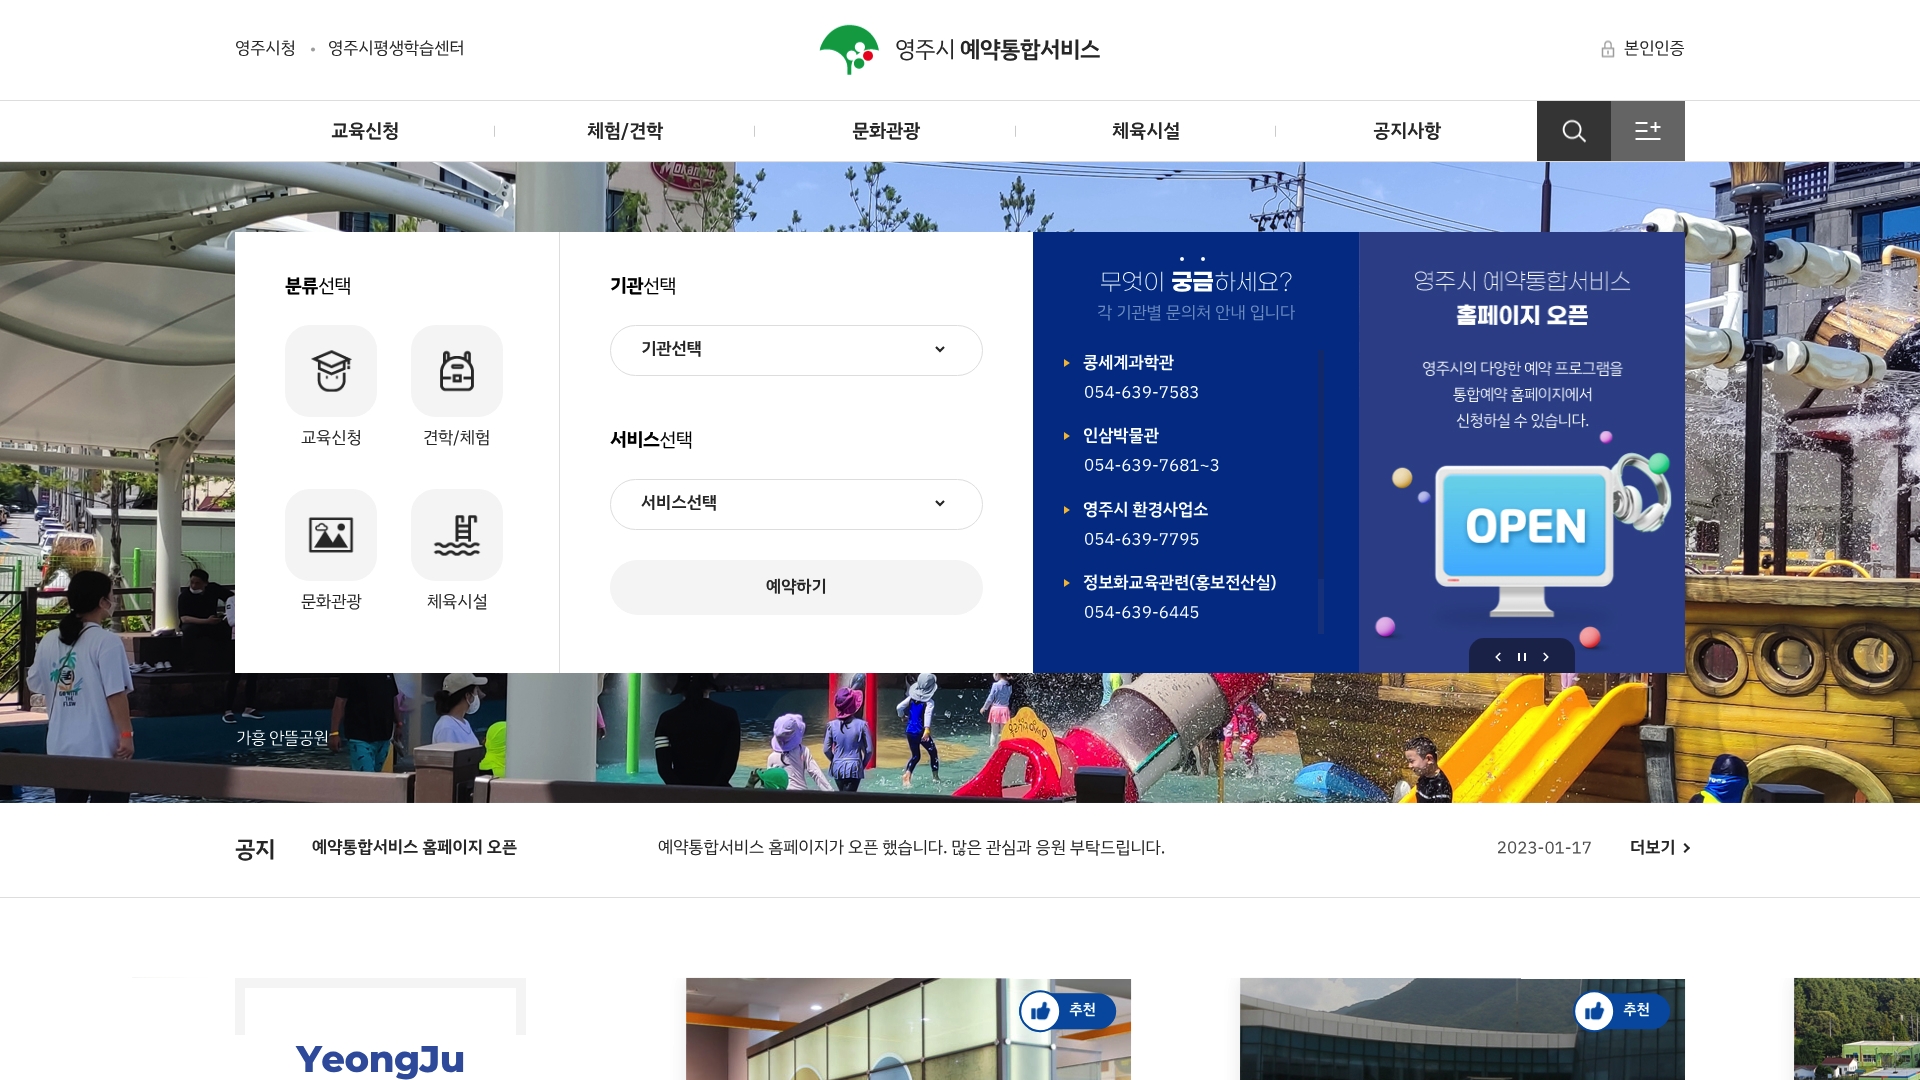Open the notice 예약통합서비스 홈페이지 오픈
Image resolution: width=1920 pixels, height=1080 pixels.
tap(414, 847)
